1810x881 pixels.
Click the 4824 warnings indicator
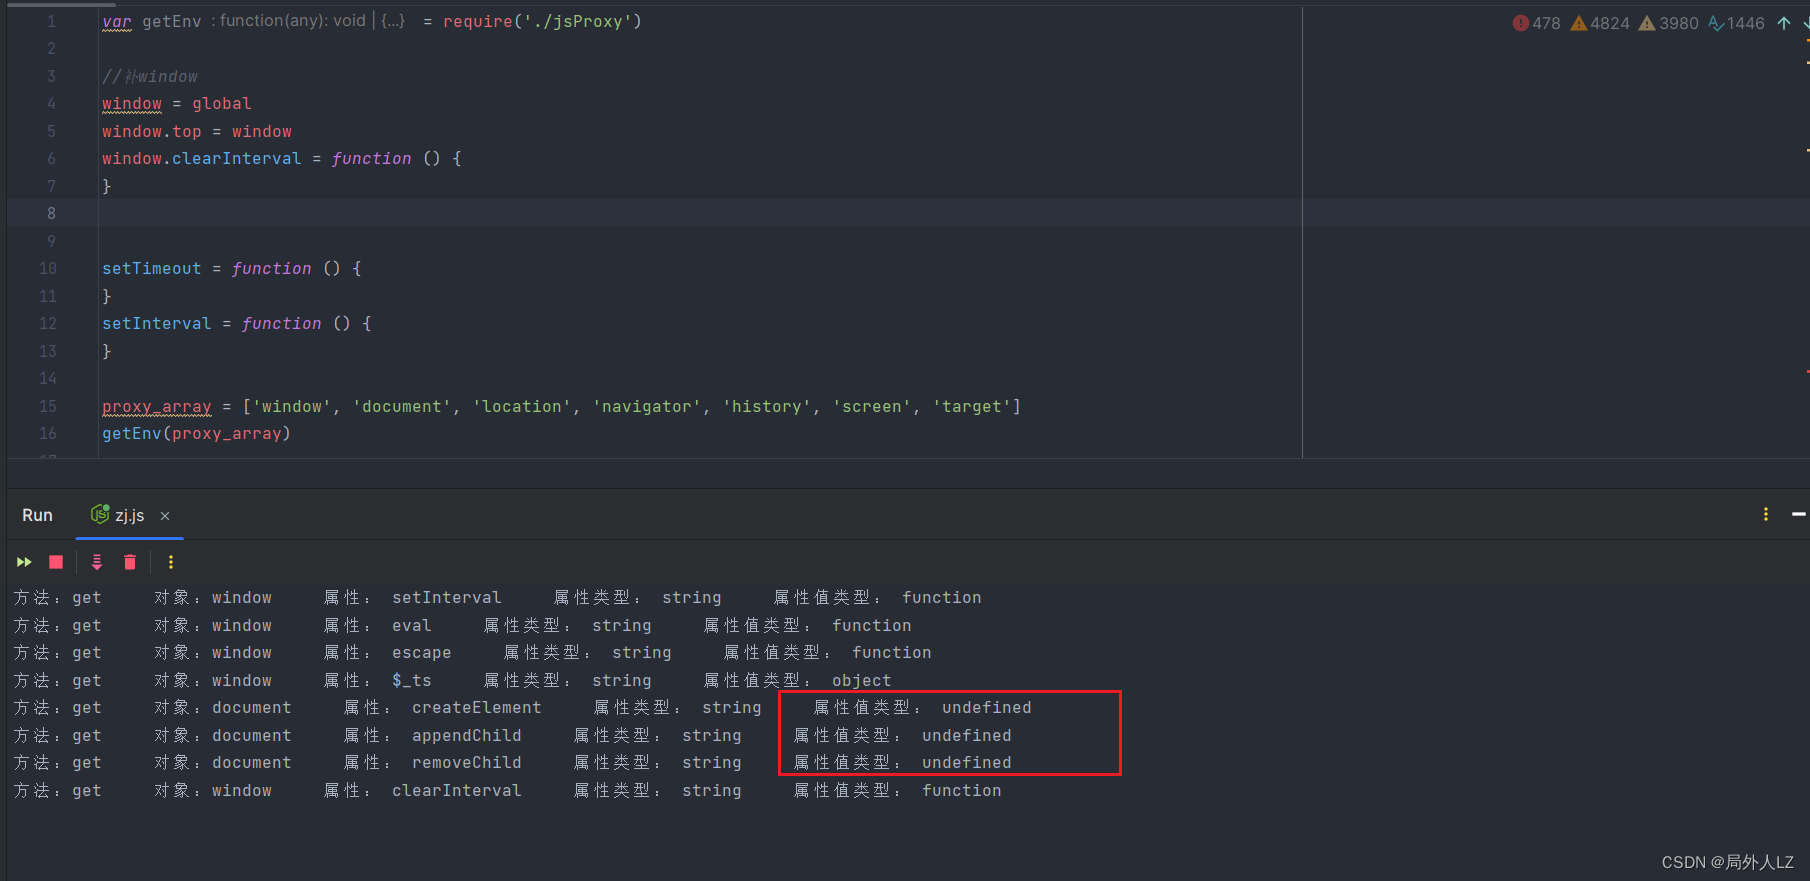(1600, 23)
